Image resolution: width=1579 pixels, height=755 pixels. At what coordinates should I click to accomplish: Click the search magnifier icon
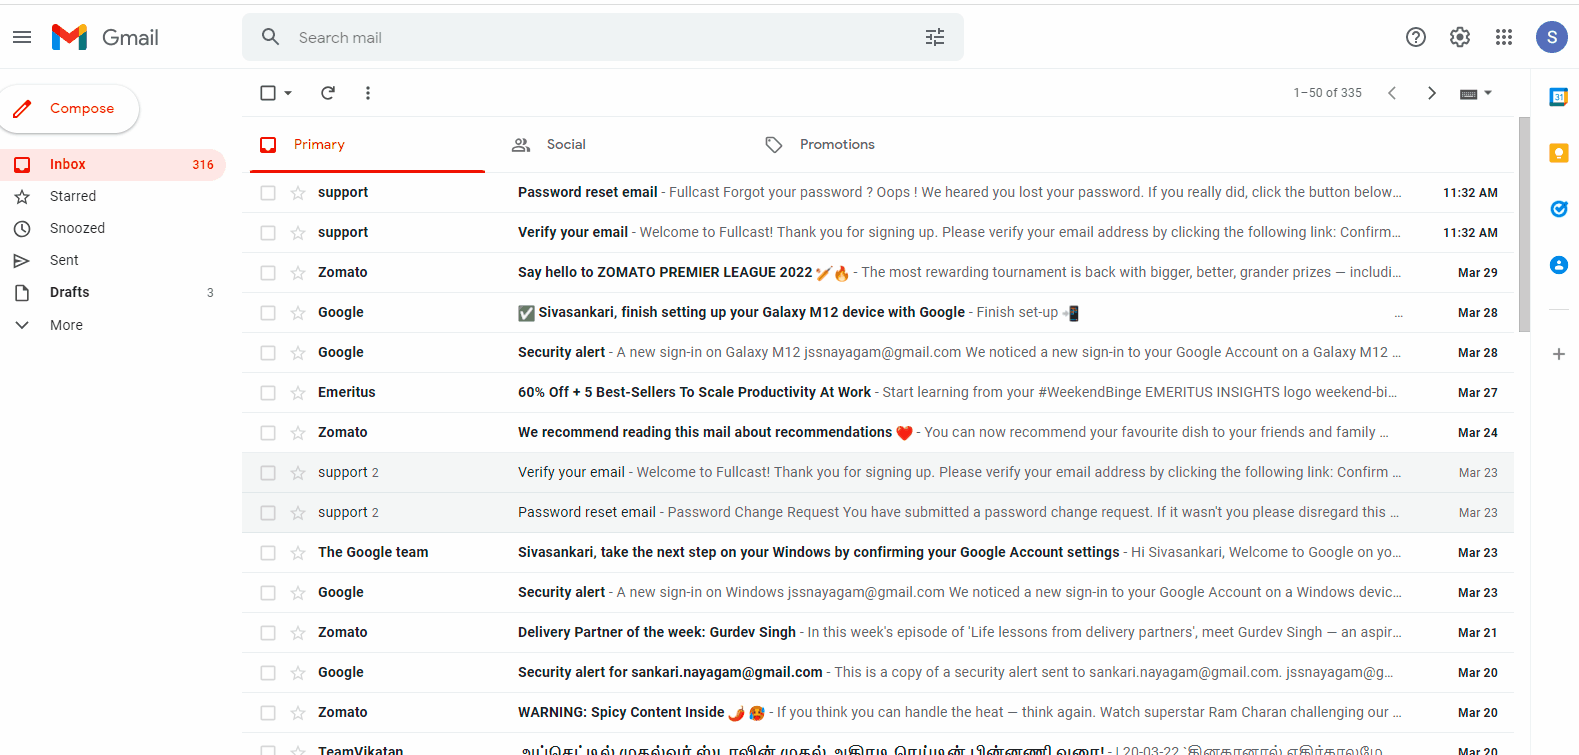[270, 37]
